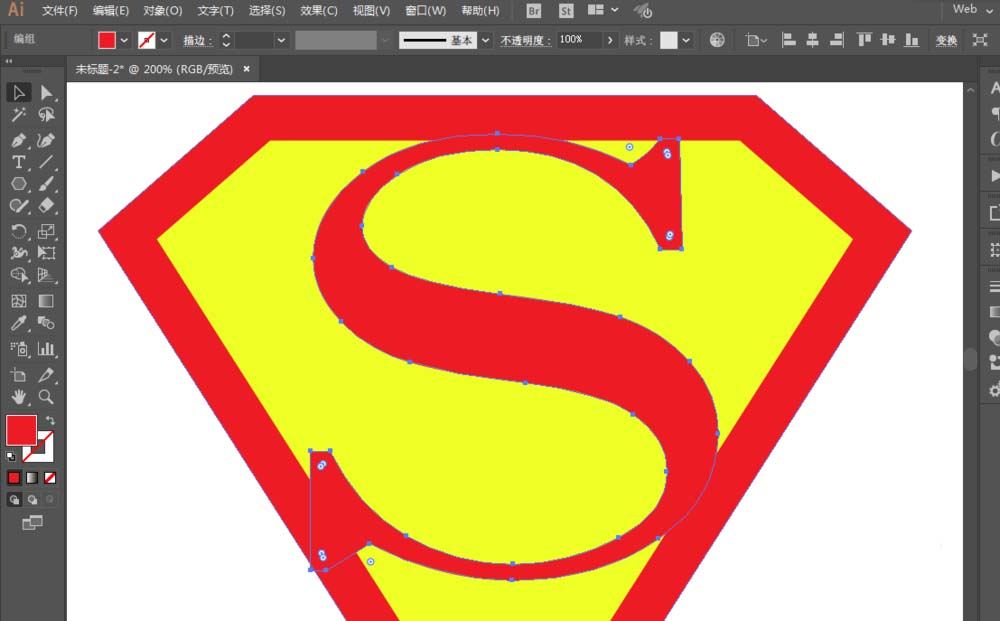This screenshot has height=621, width=1000.
Task: Open 编辑(E) menu
Action: [111, 10]
